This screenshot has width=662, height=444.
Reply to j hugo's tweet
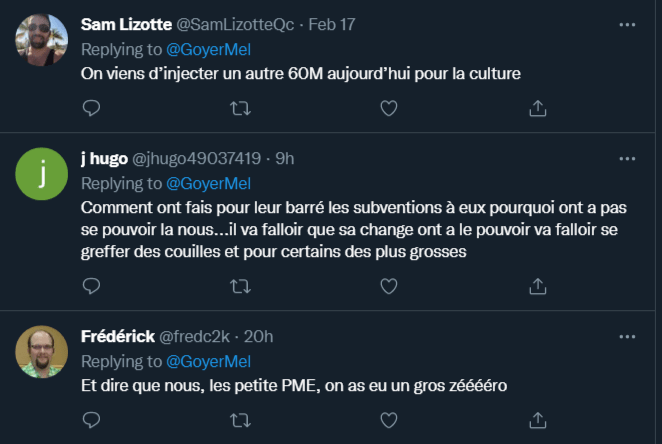(90, 286)
